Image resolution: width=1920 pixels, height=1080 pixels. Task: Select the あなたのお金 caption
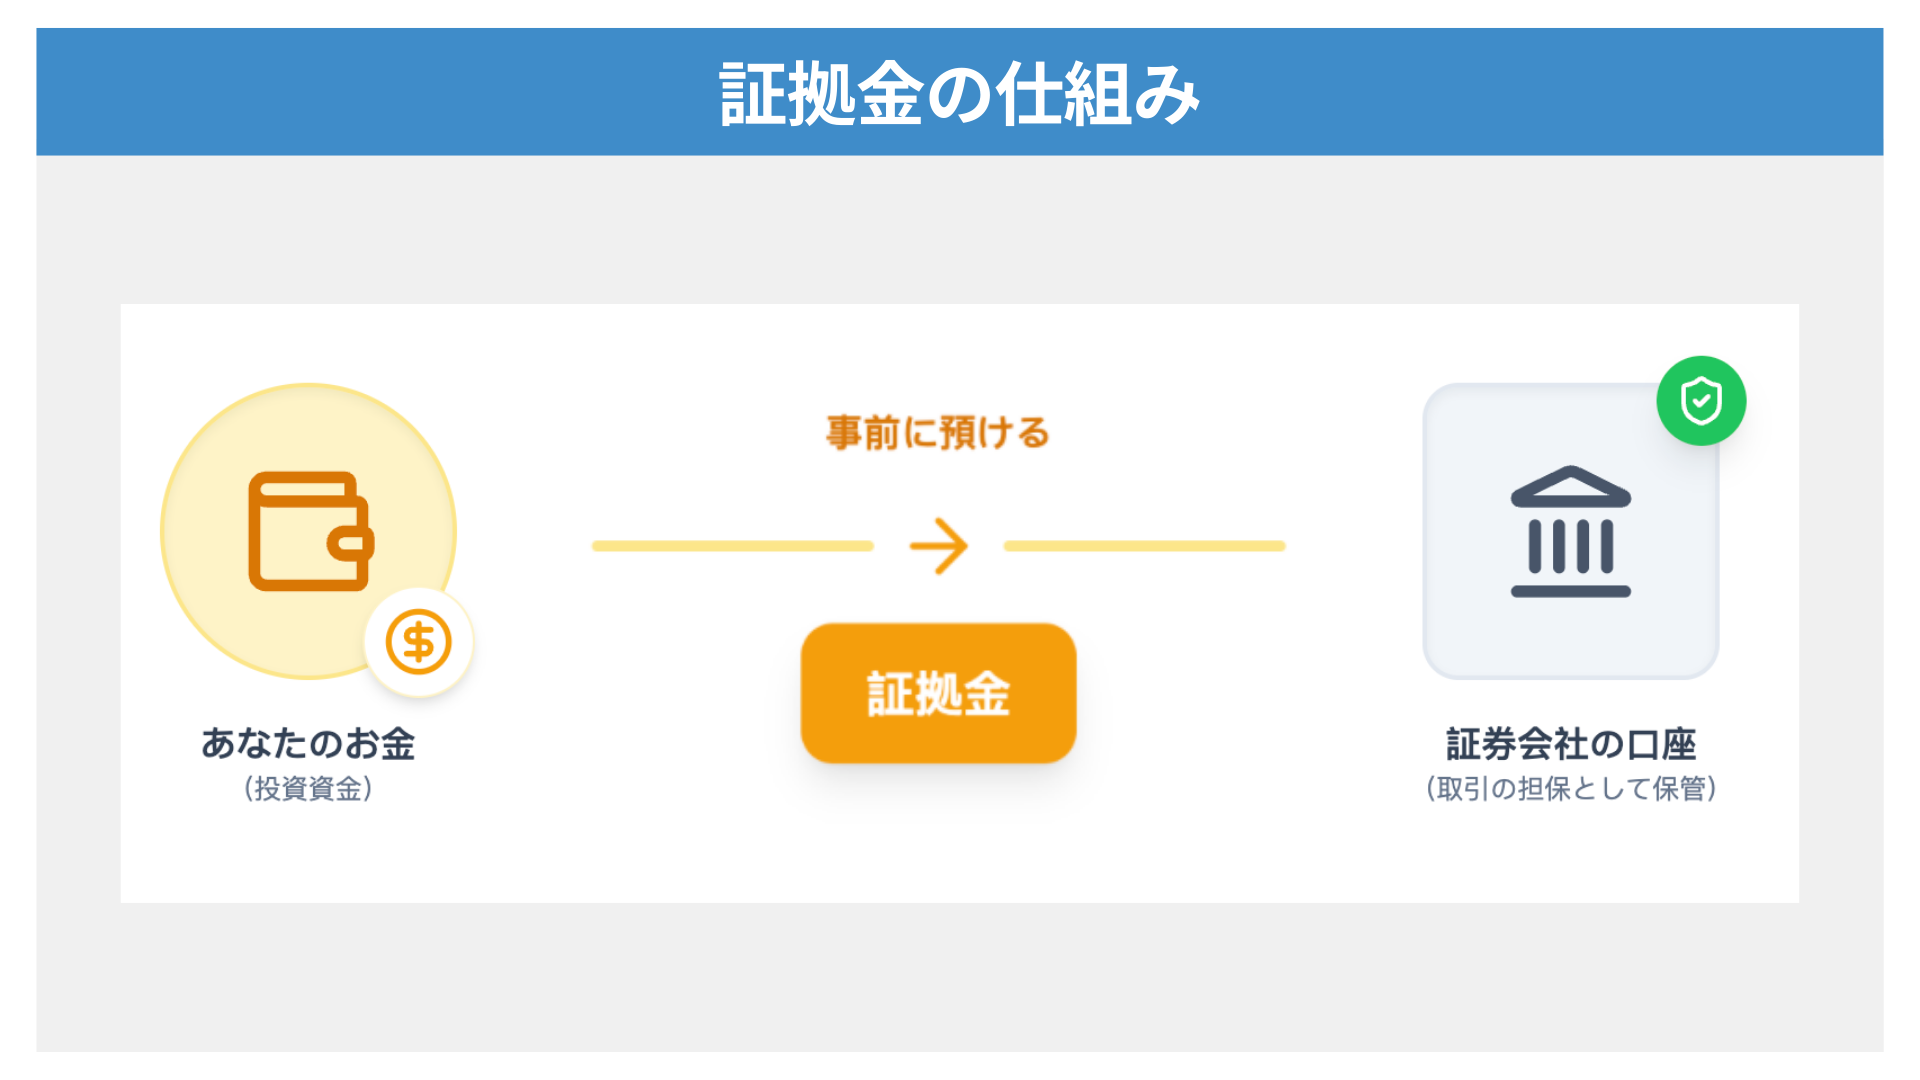click(x=308, y=744)
